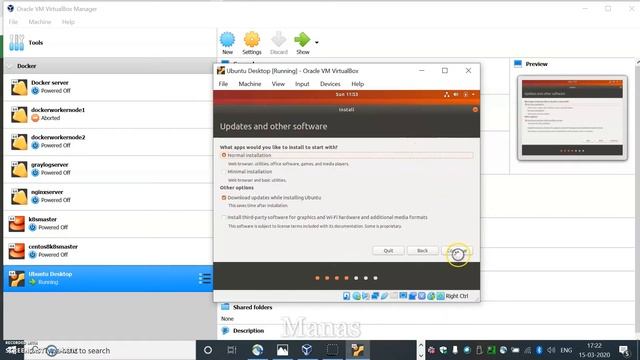The image size is (640, 360).
Task: Select the k8smaster VM
Action: (109, 224)
